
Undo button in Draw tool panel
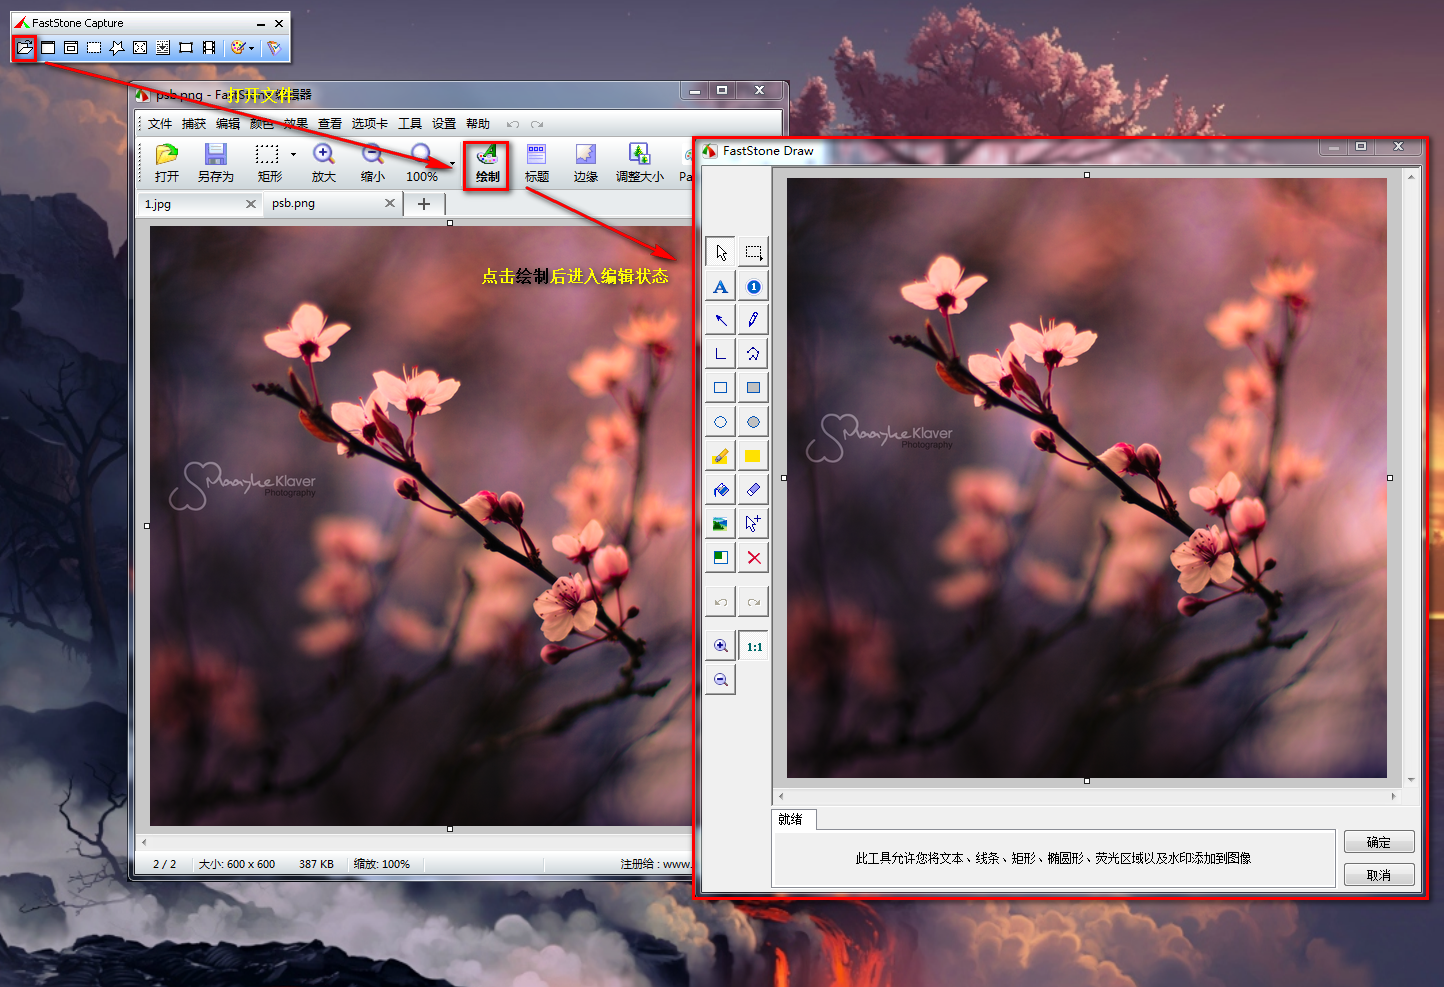tap(721, 602)
